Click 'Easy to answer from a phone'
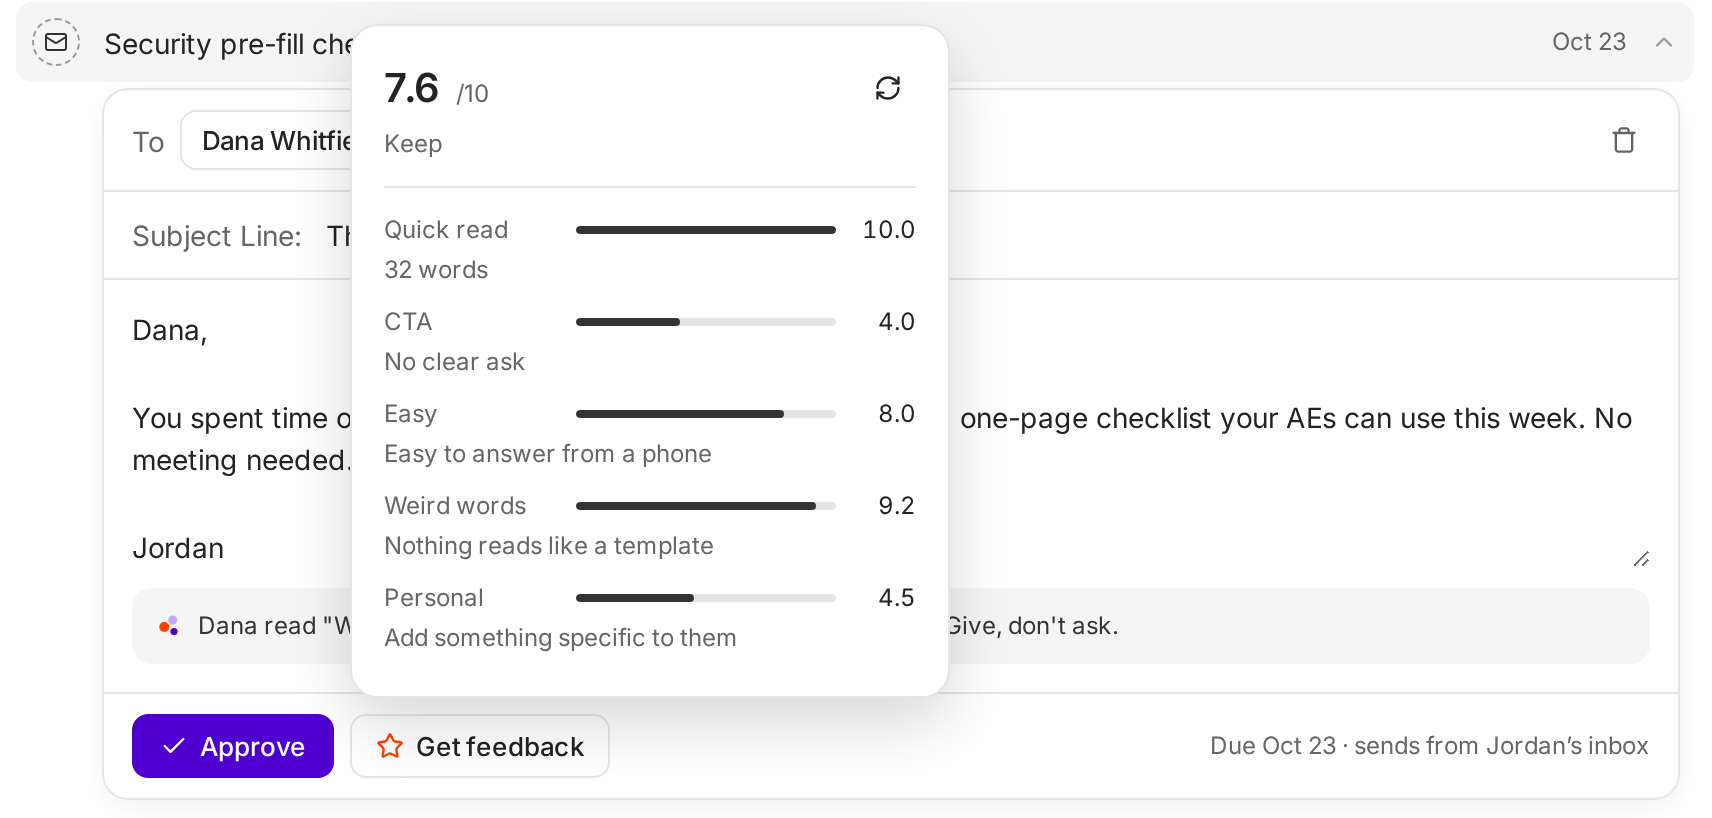This screenshot has height=818, width=1712. coord(548,454)
